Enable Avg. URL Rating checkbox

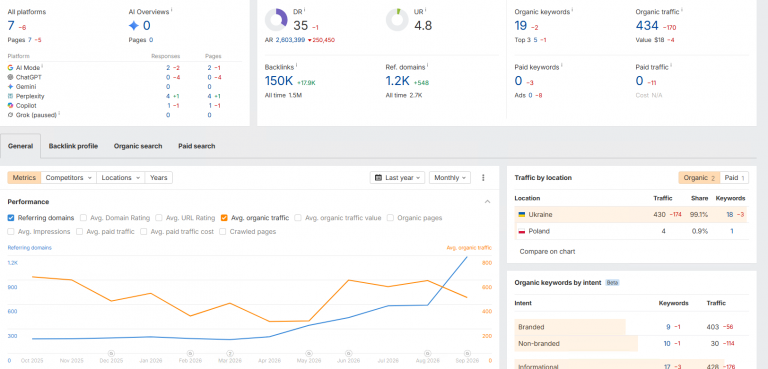(x=159, y=218)
